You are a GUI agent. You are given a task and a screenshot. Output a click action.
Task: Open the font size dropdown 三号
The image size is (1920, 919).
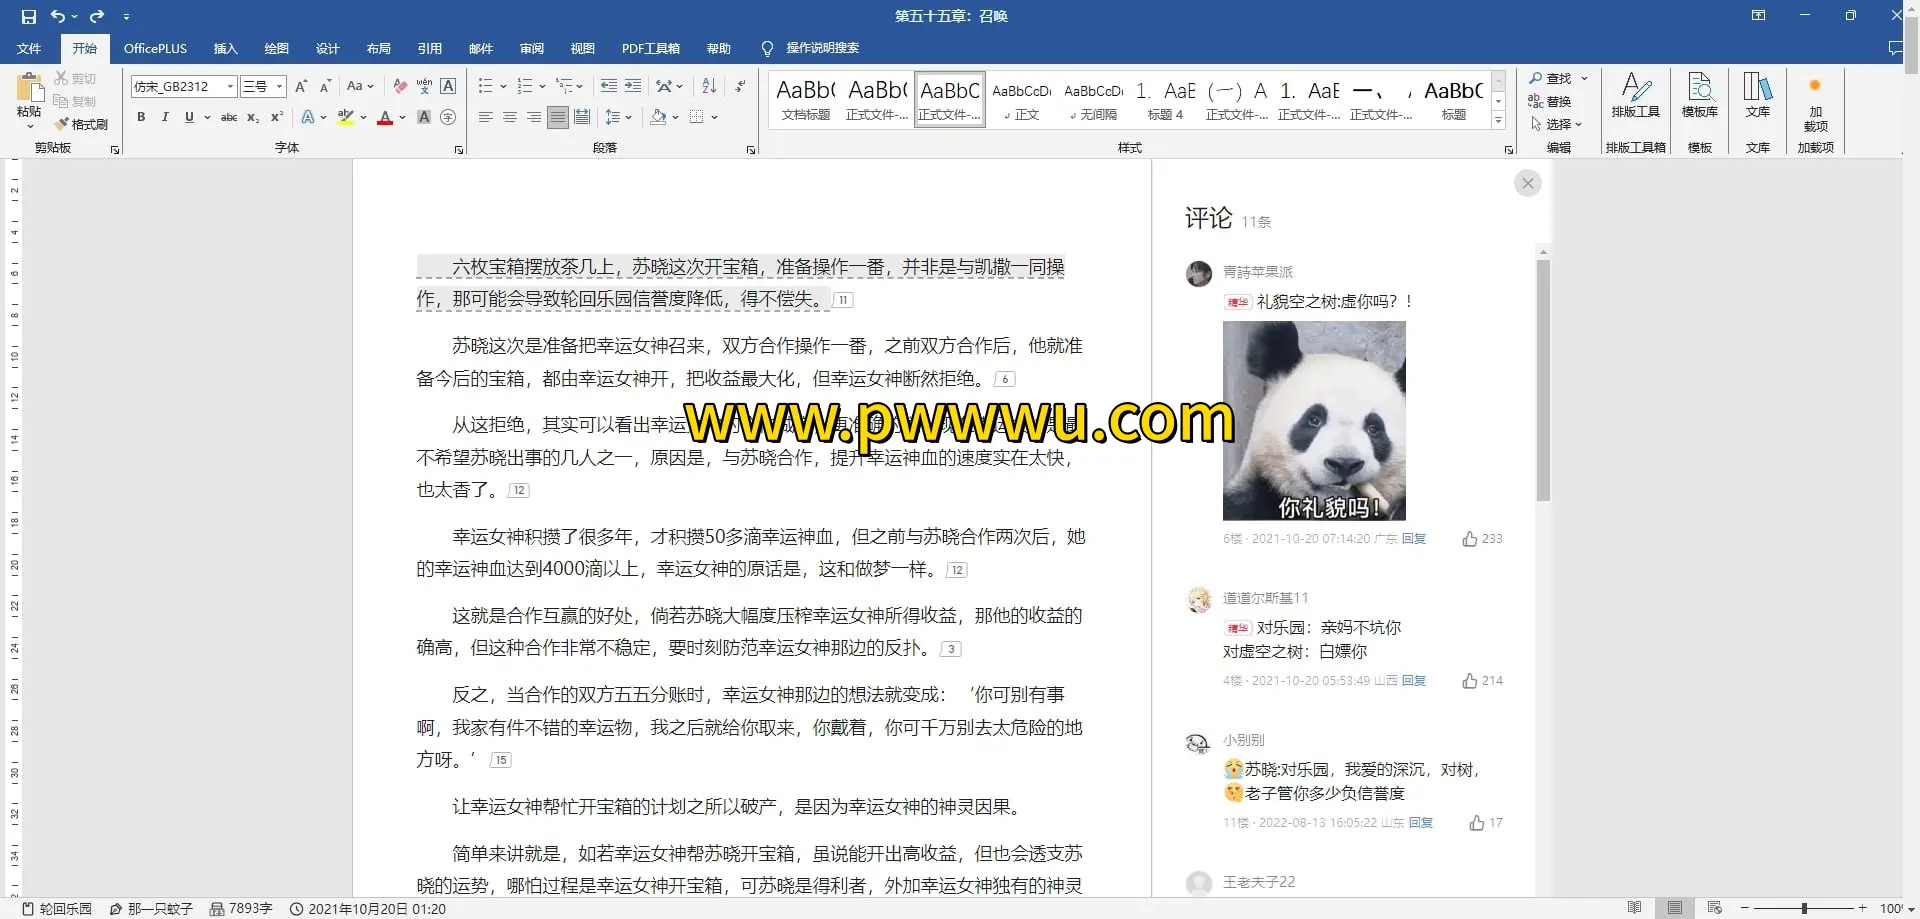click(280, 86)
